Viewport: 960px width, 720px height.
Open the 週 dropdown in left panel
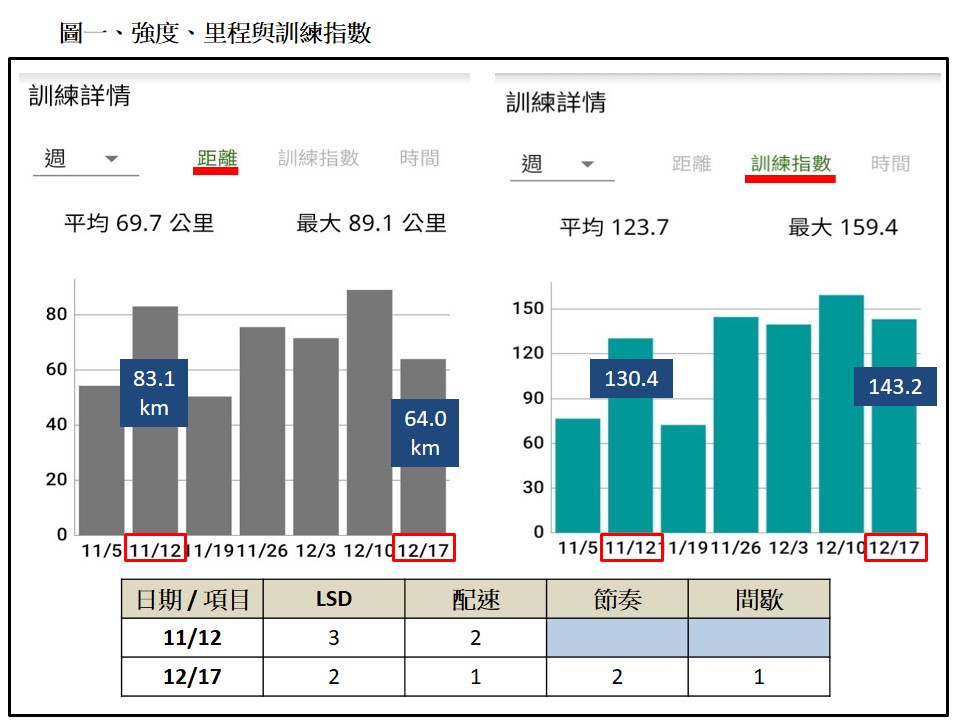coord(84,159)
